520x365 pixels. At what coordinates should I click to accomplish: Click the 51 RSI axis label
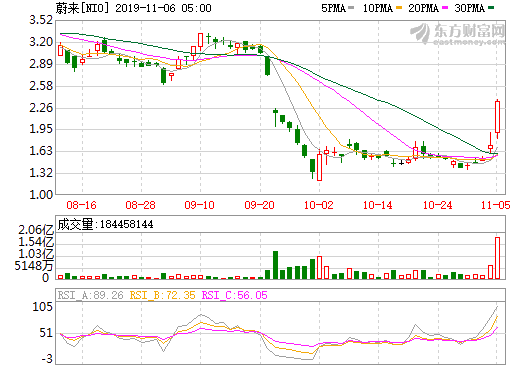pos(46,333)
